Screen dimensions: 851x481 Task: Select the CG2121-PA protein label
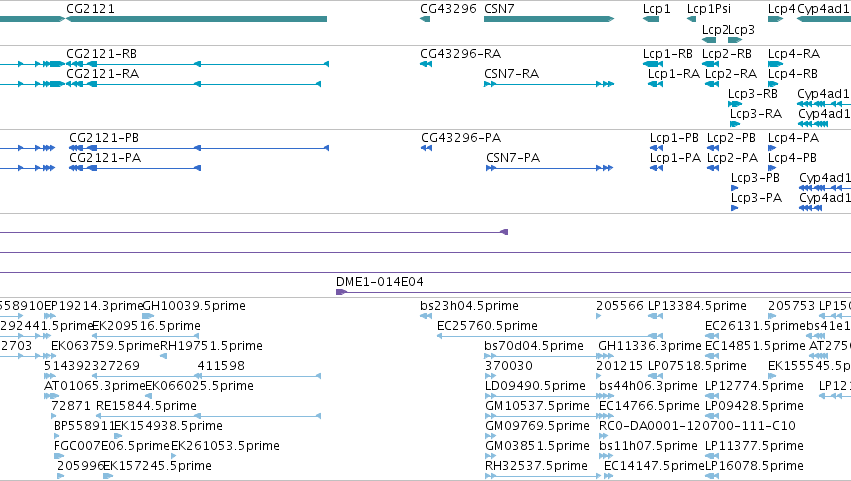(x=105, y=158)
